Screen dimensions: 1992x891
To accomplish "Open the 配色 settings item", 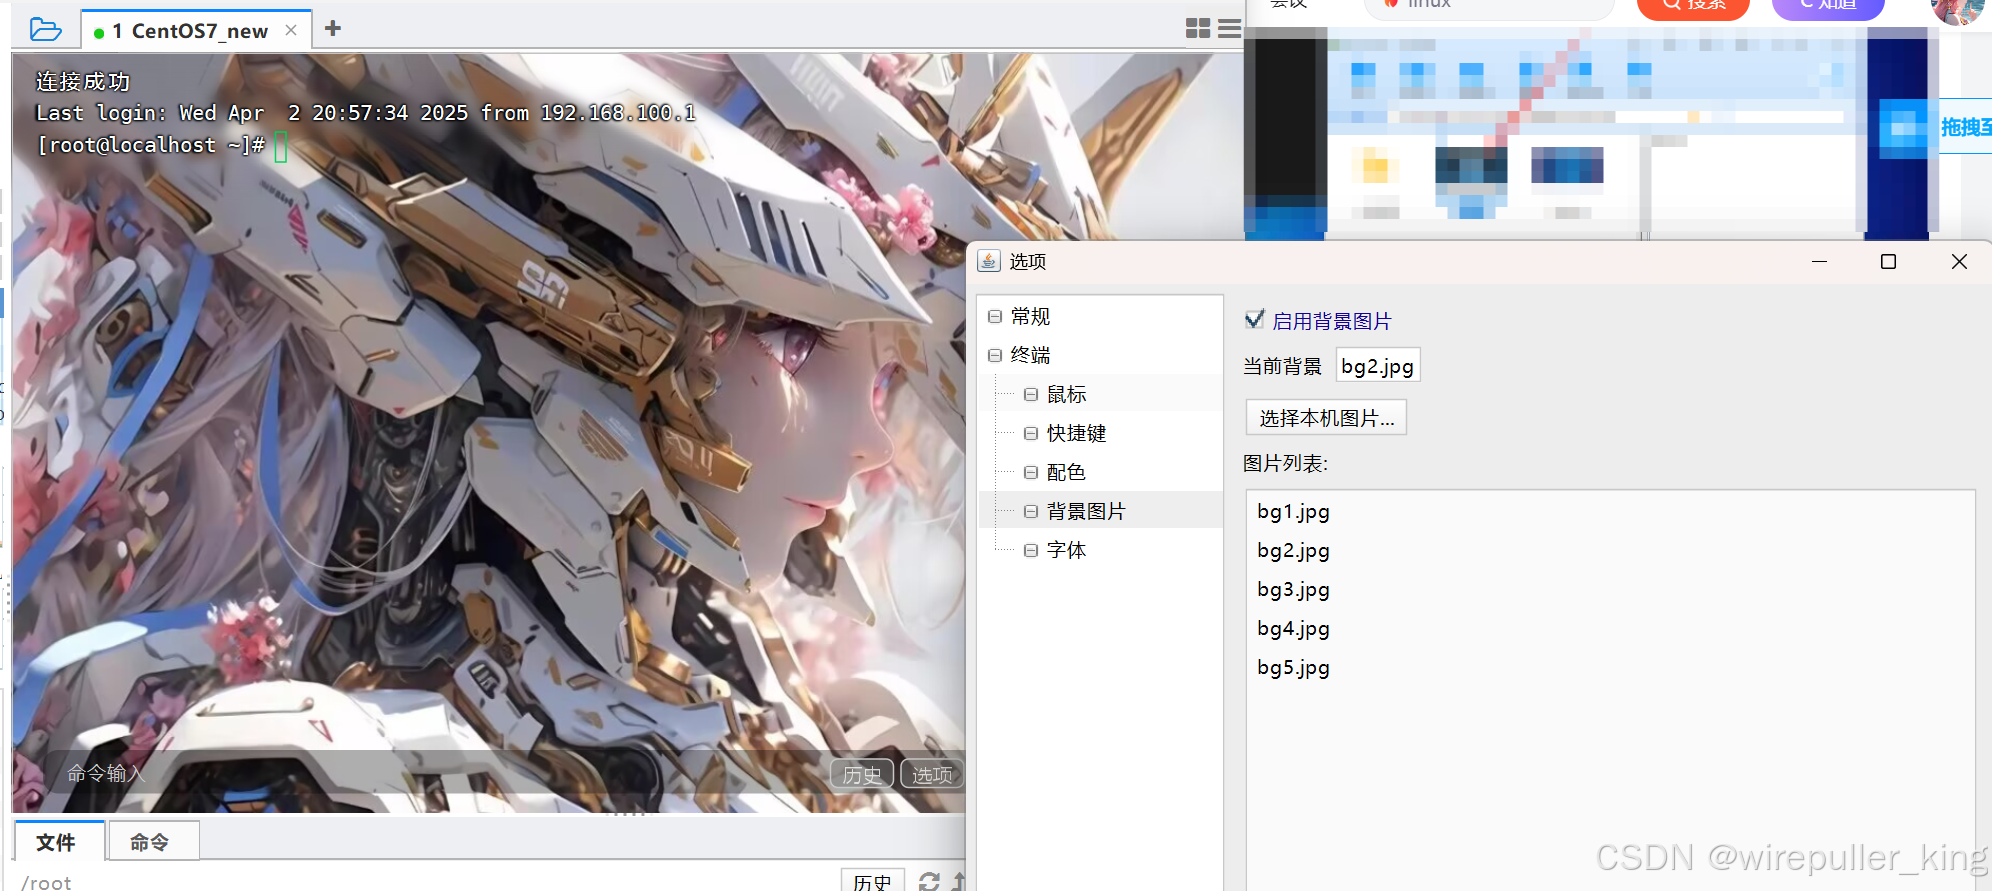I will 1066,472.
